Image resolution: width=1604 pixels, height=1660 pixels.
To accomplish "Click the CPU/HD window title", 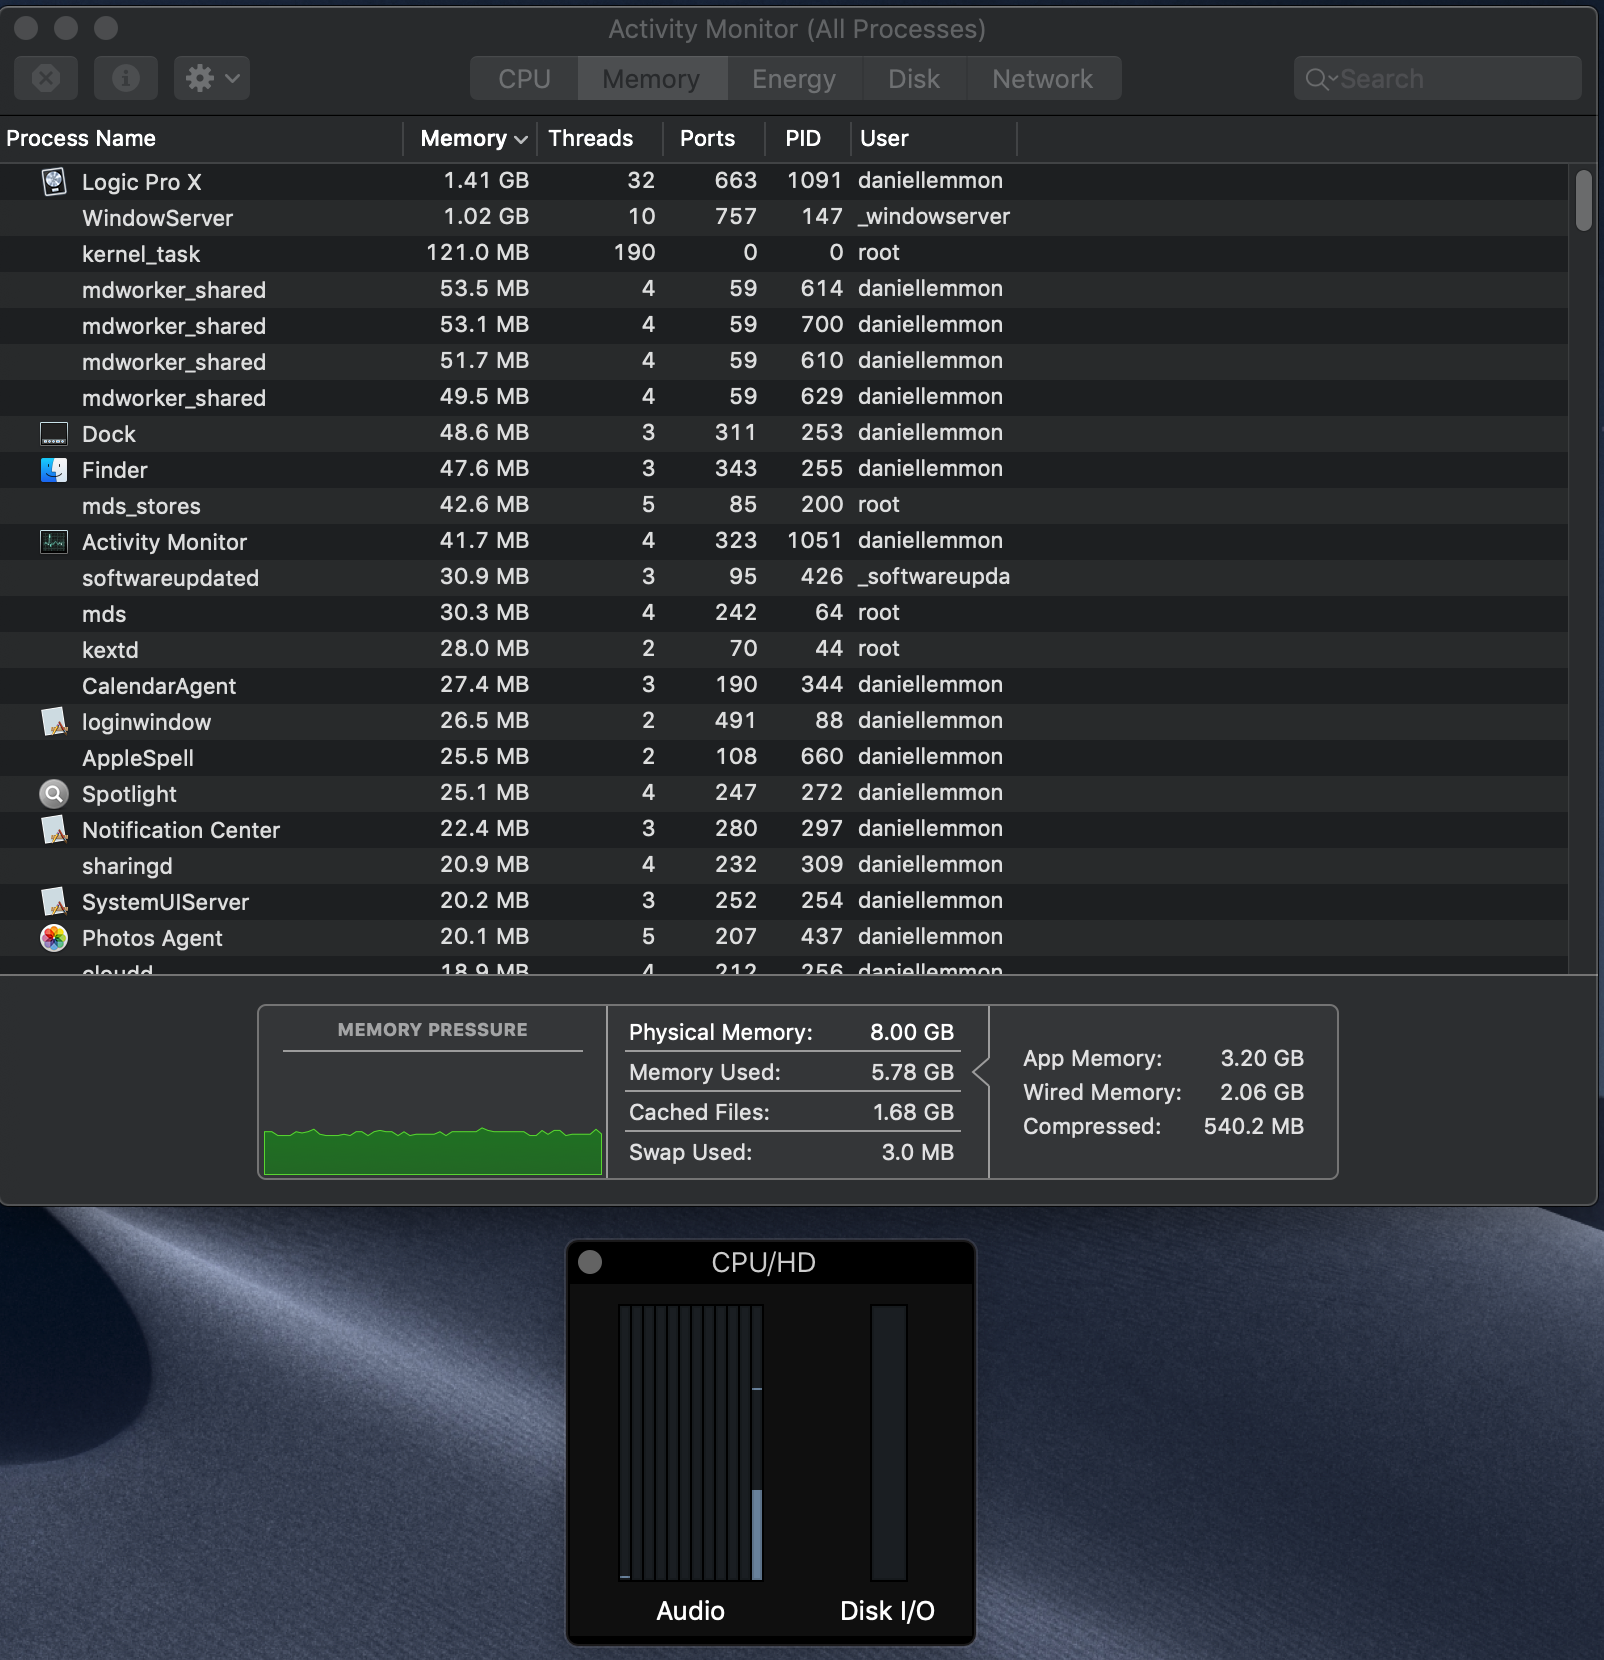I will pos(763,1262).
